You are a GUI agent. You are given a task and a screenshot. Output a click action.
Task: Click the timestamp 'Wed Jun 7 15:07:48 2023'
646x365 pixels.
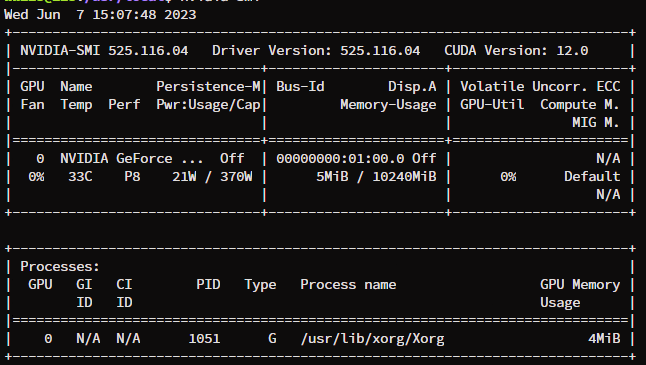click(100, 15)
